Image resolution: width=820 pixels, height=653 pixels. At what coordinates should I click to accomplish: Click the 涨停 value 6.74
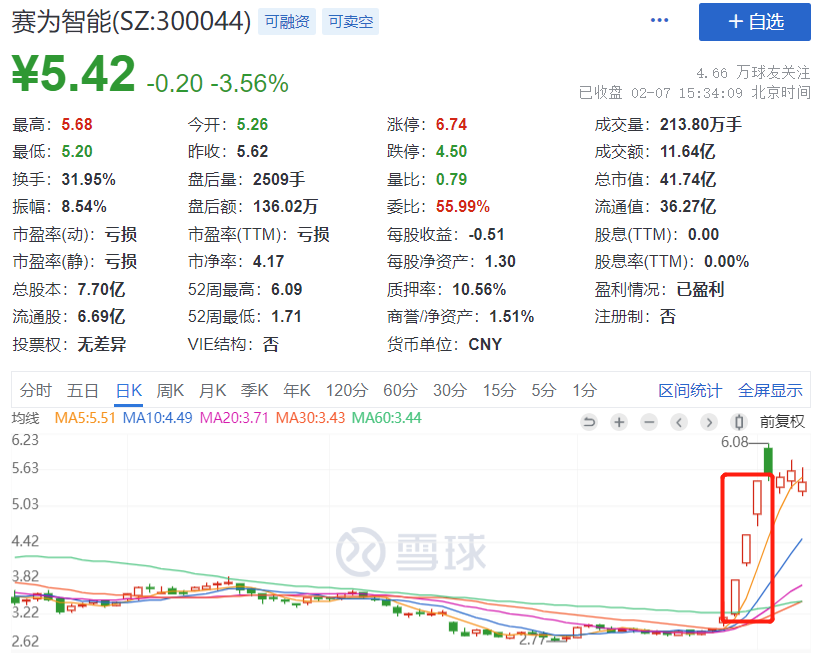coord(451,124)
